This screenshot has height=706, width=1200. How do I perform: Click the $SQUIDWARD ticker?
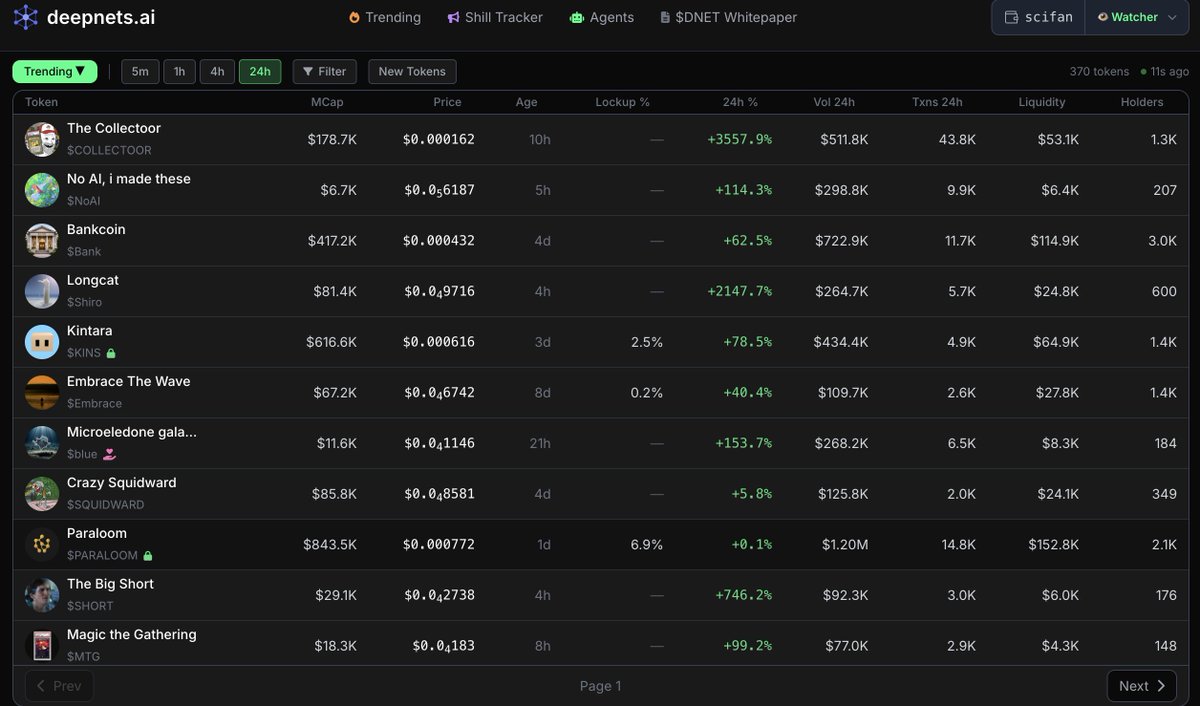[106, 505]
